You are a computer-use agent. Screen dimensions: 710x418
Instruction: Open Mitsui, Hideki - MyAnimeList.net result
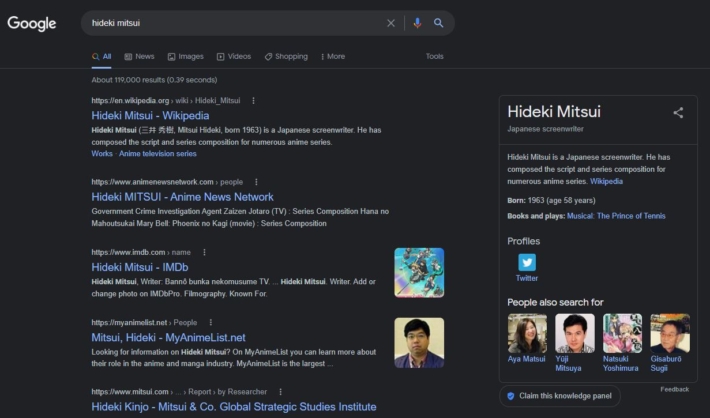168,337
